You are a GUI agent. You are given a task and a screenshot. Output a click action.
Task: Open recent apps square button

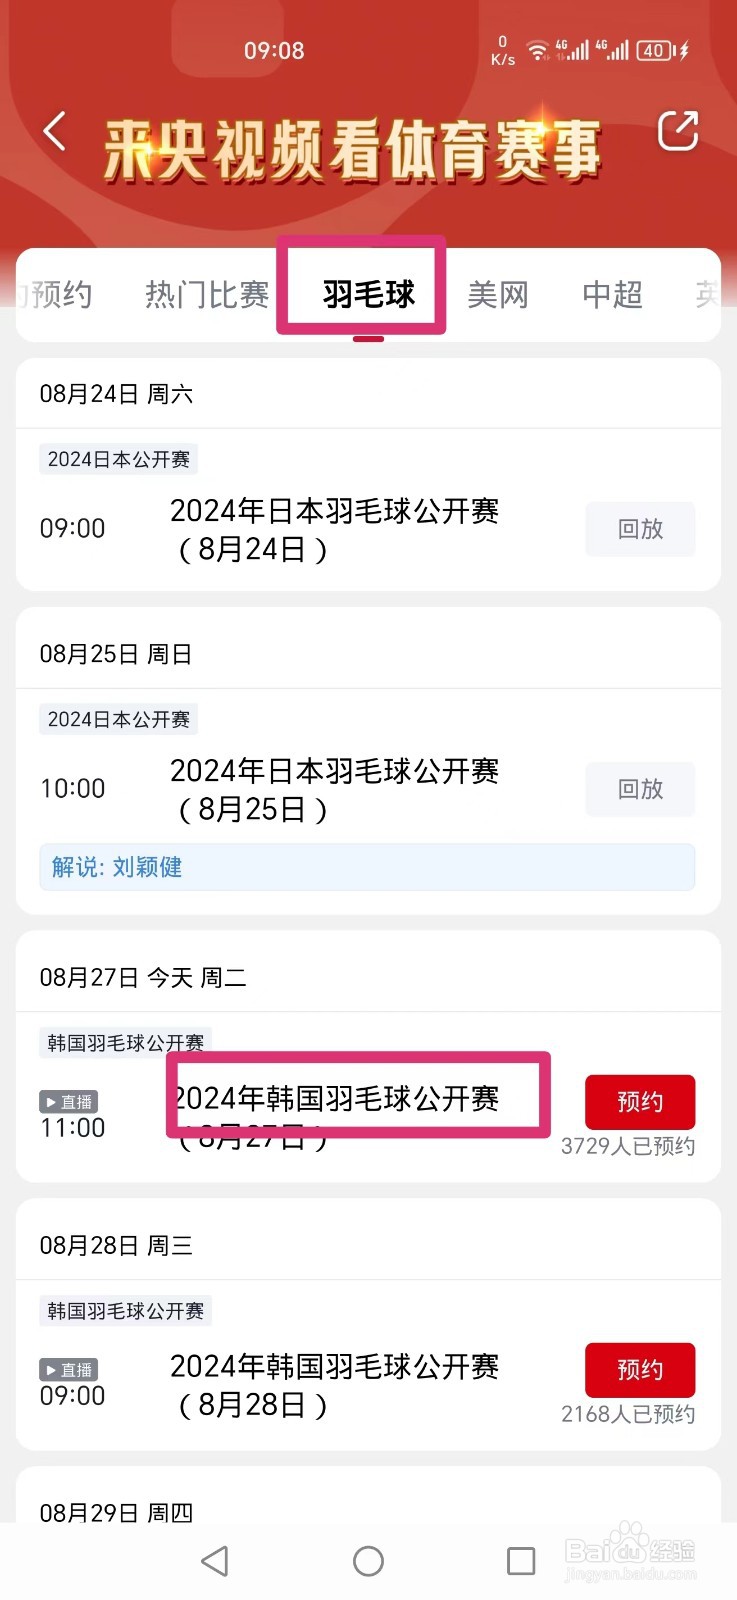521,1561
